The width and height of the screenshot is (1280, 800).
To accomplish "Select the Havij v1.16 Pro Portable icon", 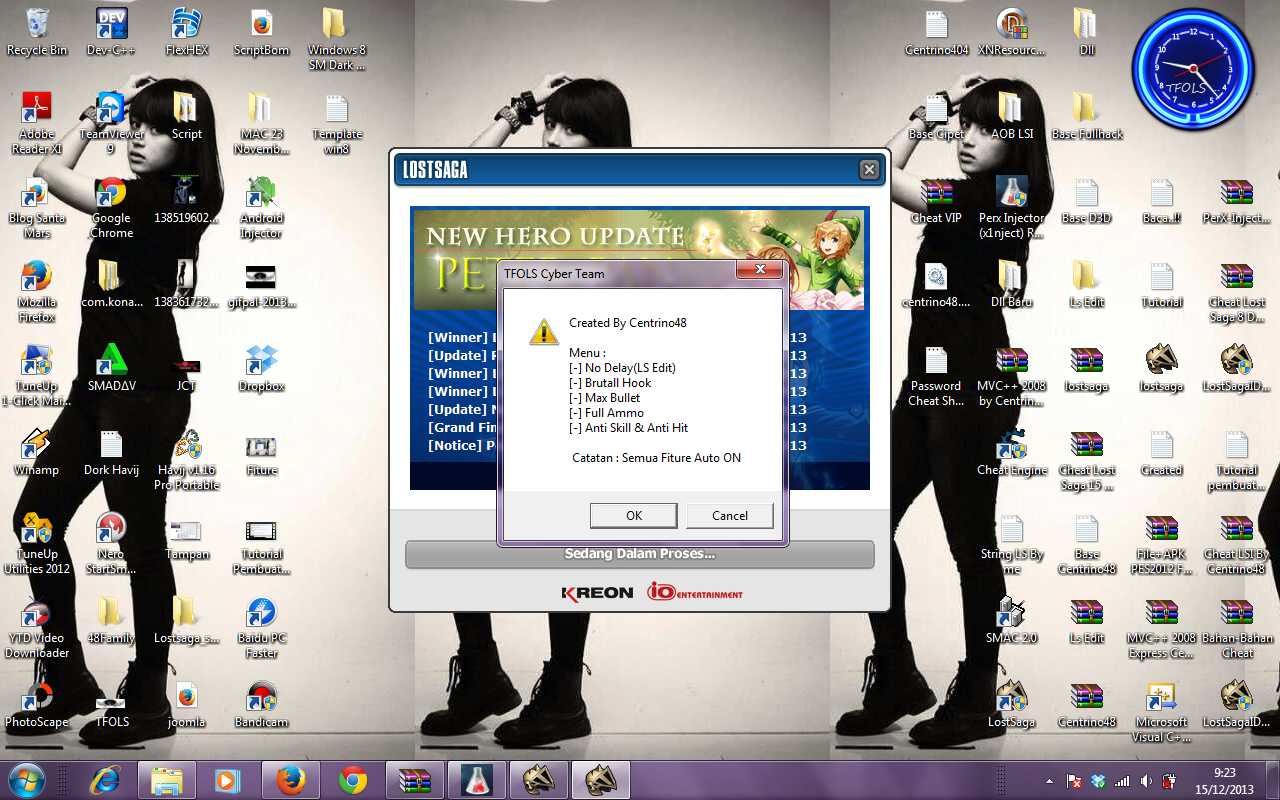I will click(x=186, y=460).
